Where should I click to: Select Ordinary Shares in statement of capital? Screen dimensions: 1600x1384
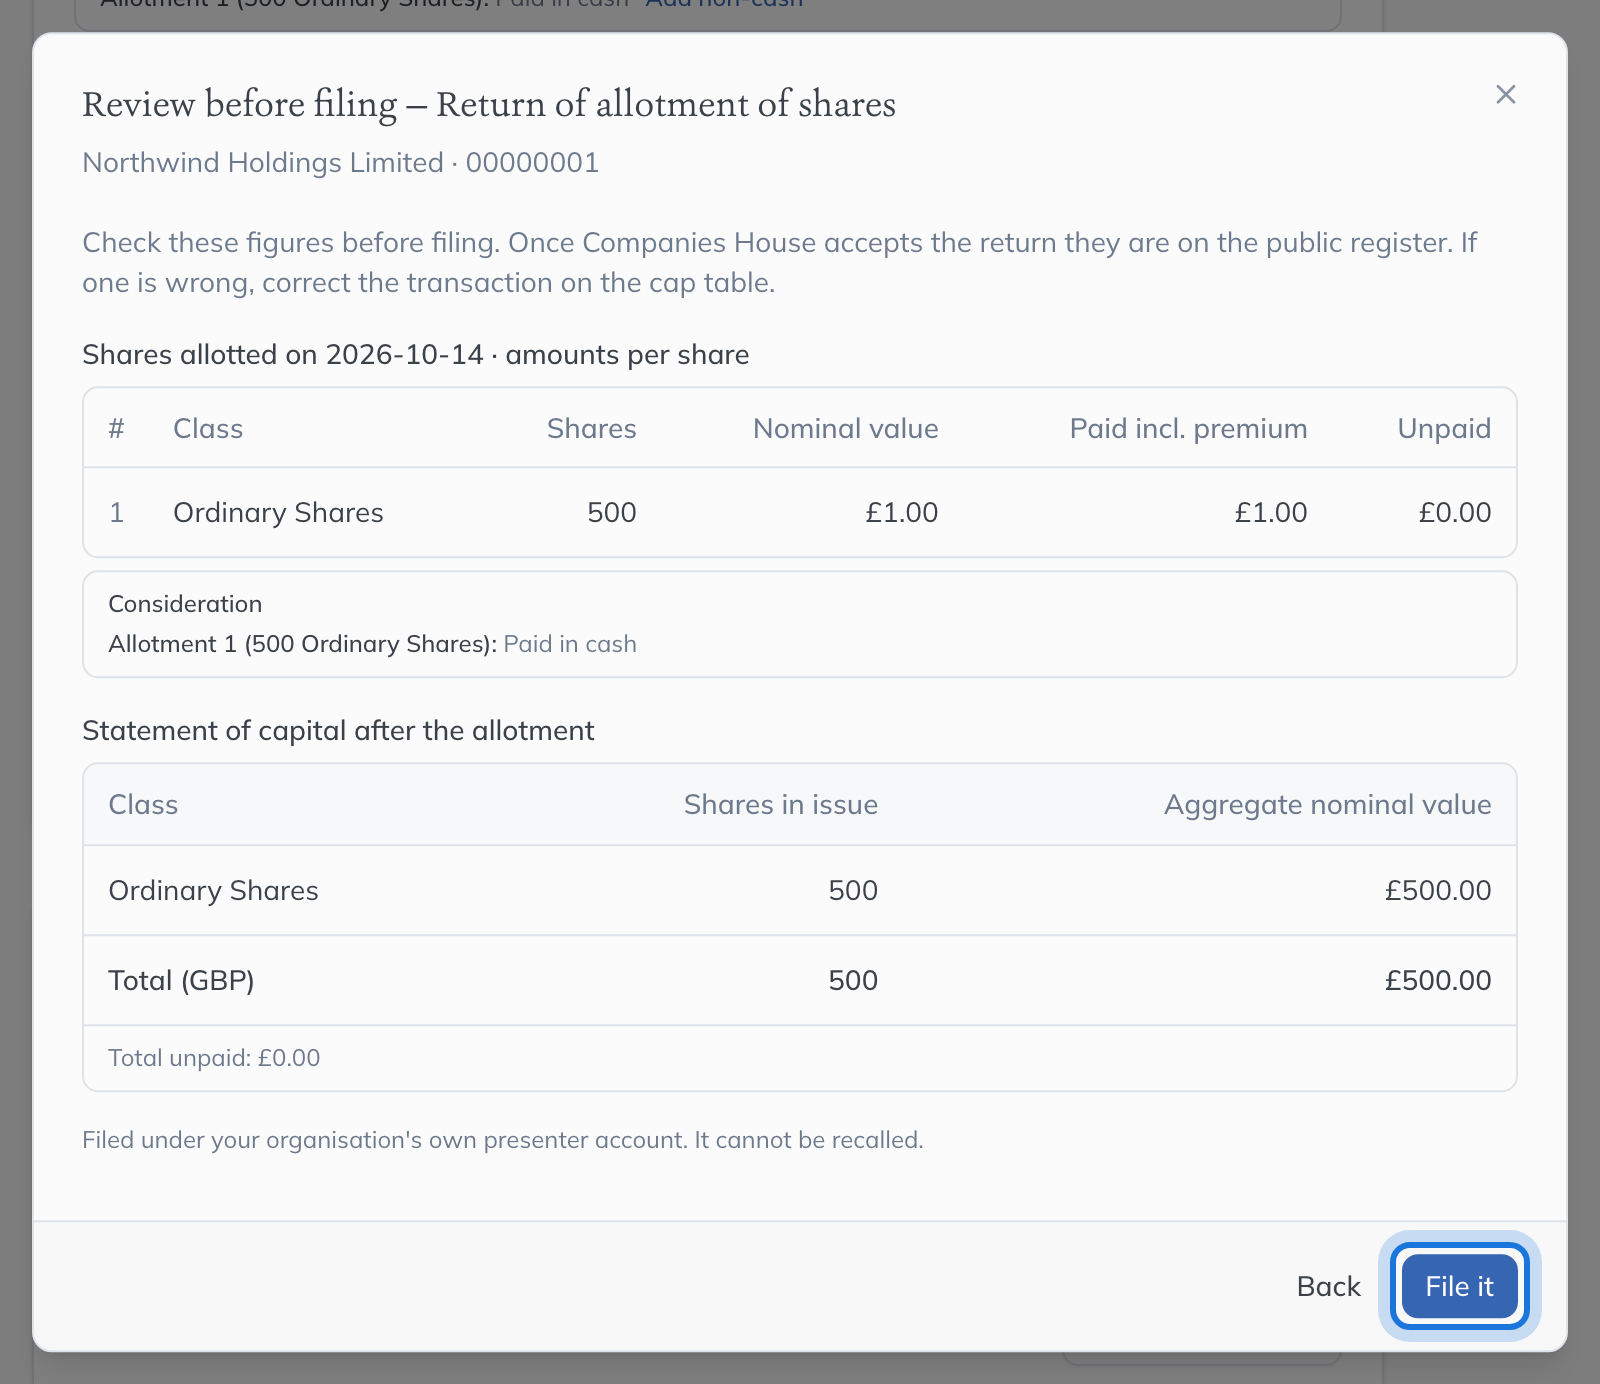tap(213, 890)
